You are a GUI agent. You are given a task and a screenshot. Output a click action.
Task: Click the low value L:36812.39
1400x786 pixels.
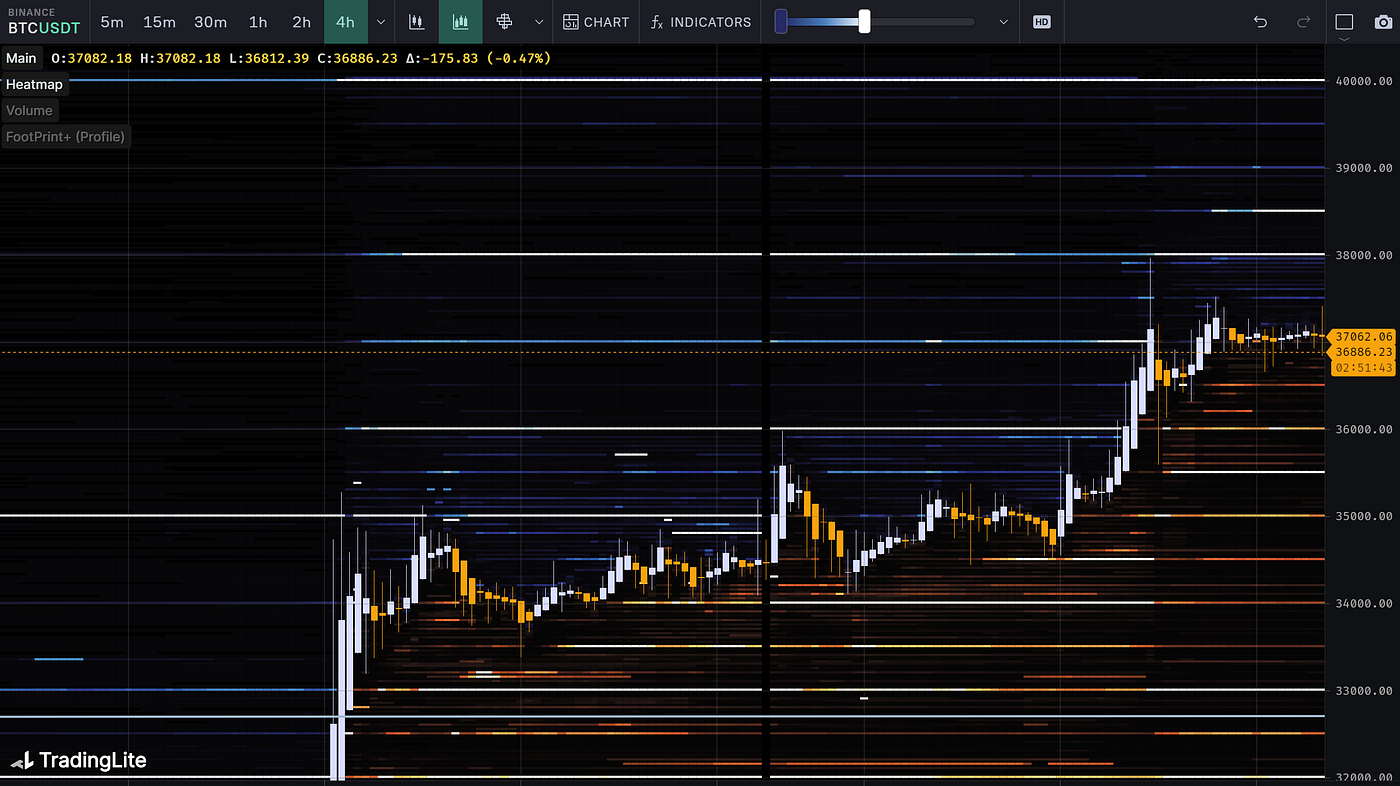(x=269, y=58)
